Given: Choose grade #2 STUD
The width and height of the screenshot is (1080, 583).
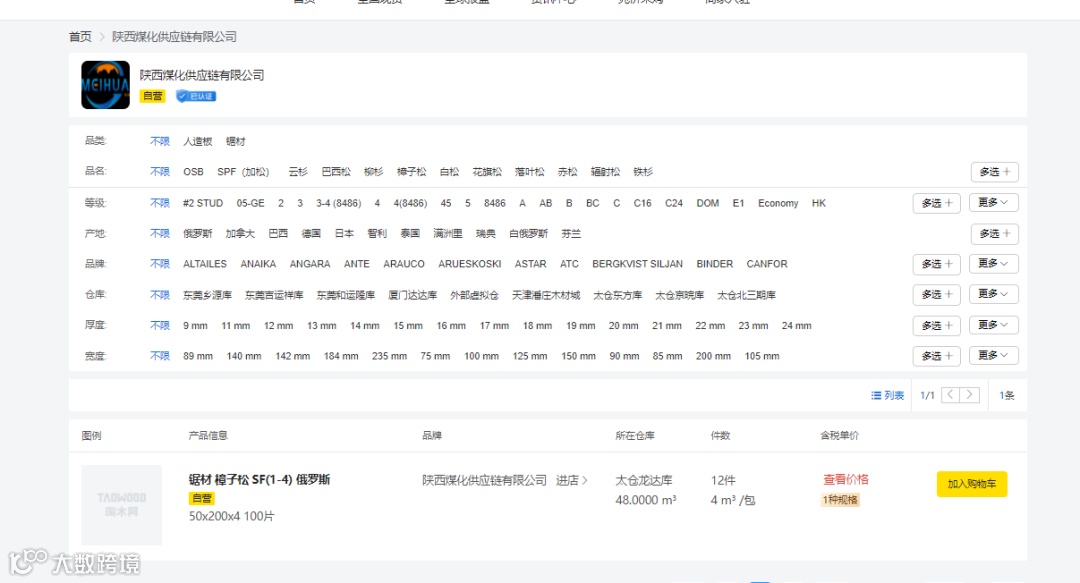Looking at the screenshot, I should pyautogui.click(x=202, y=203).
